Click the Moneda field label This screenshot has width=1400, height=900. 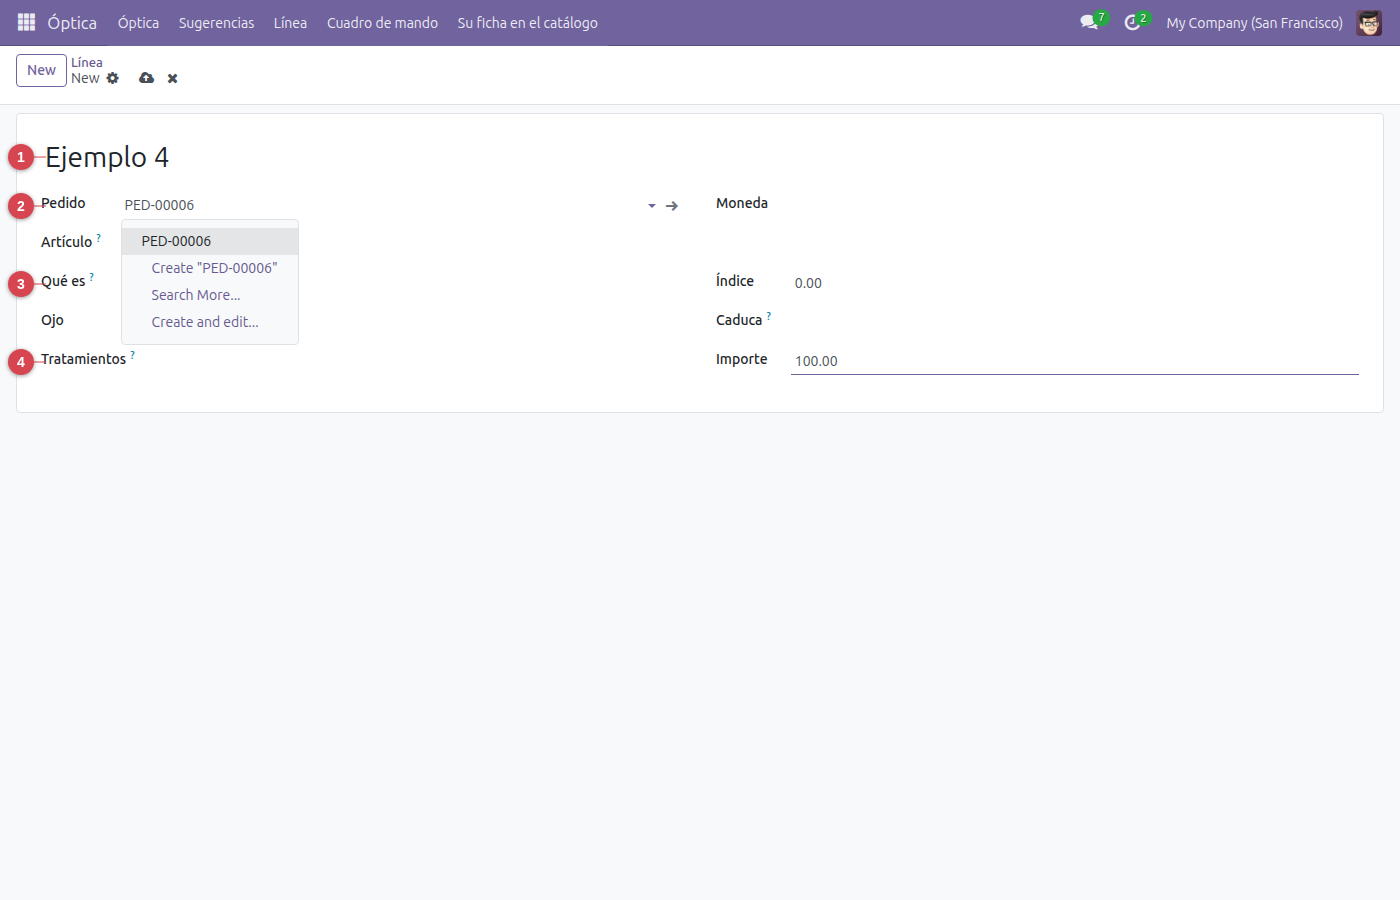tap(742, 203)
